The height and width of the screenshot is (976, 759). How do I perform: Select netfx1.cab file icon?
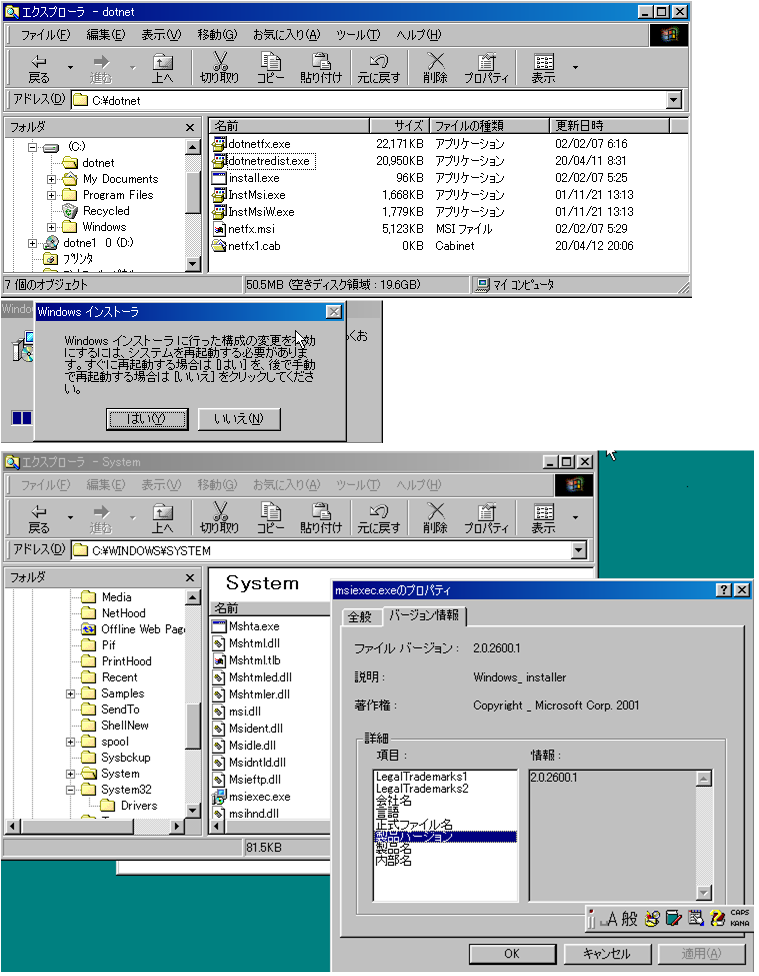coord(219,246)
